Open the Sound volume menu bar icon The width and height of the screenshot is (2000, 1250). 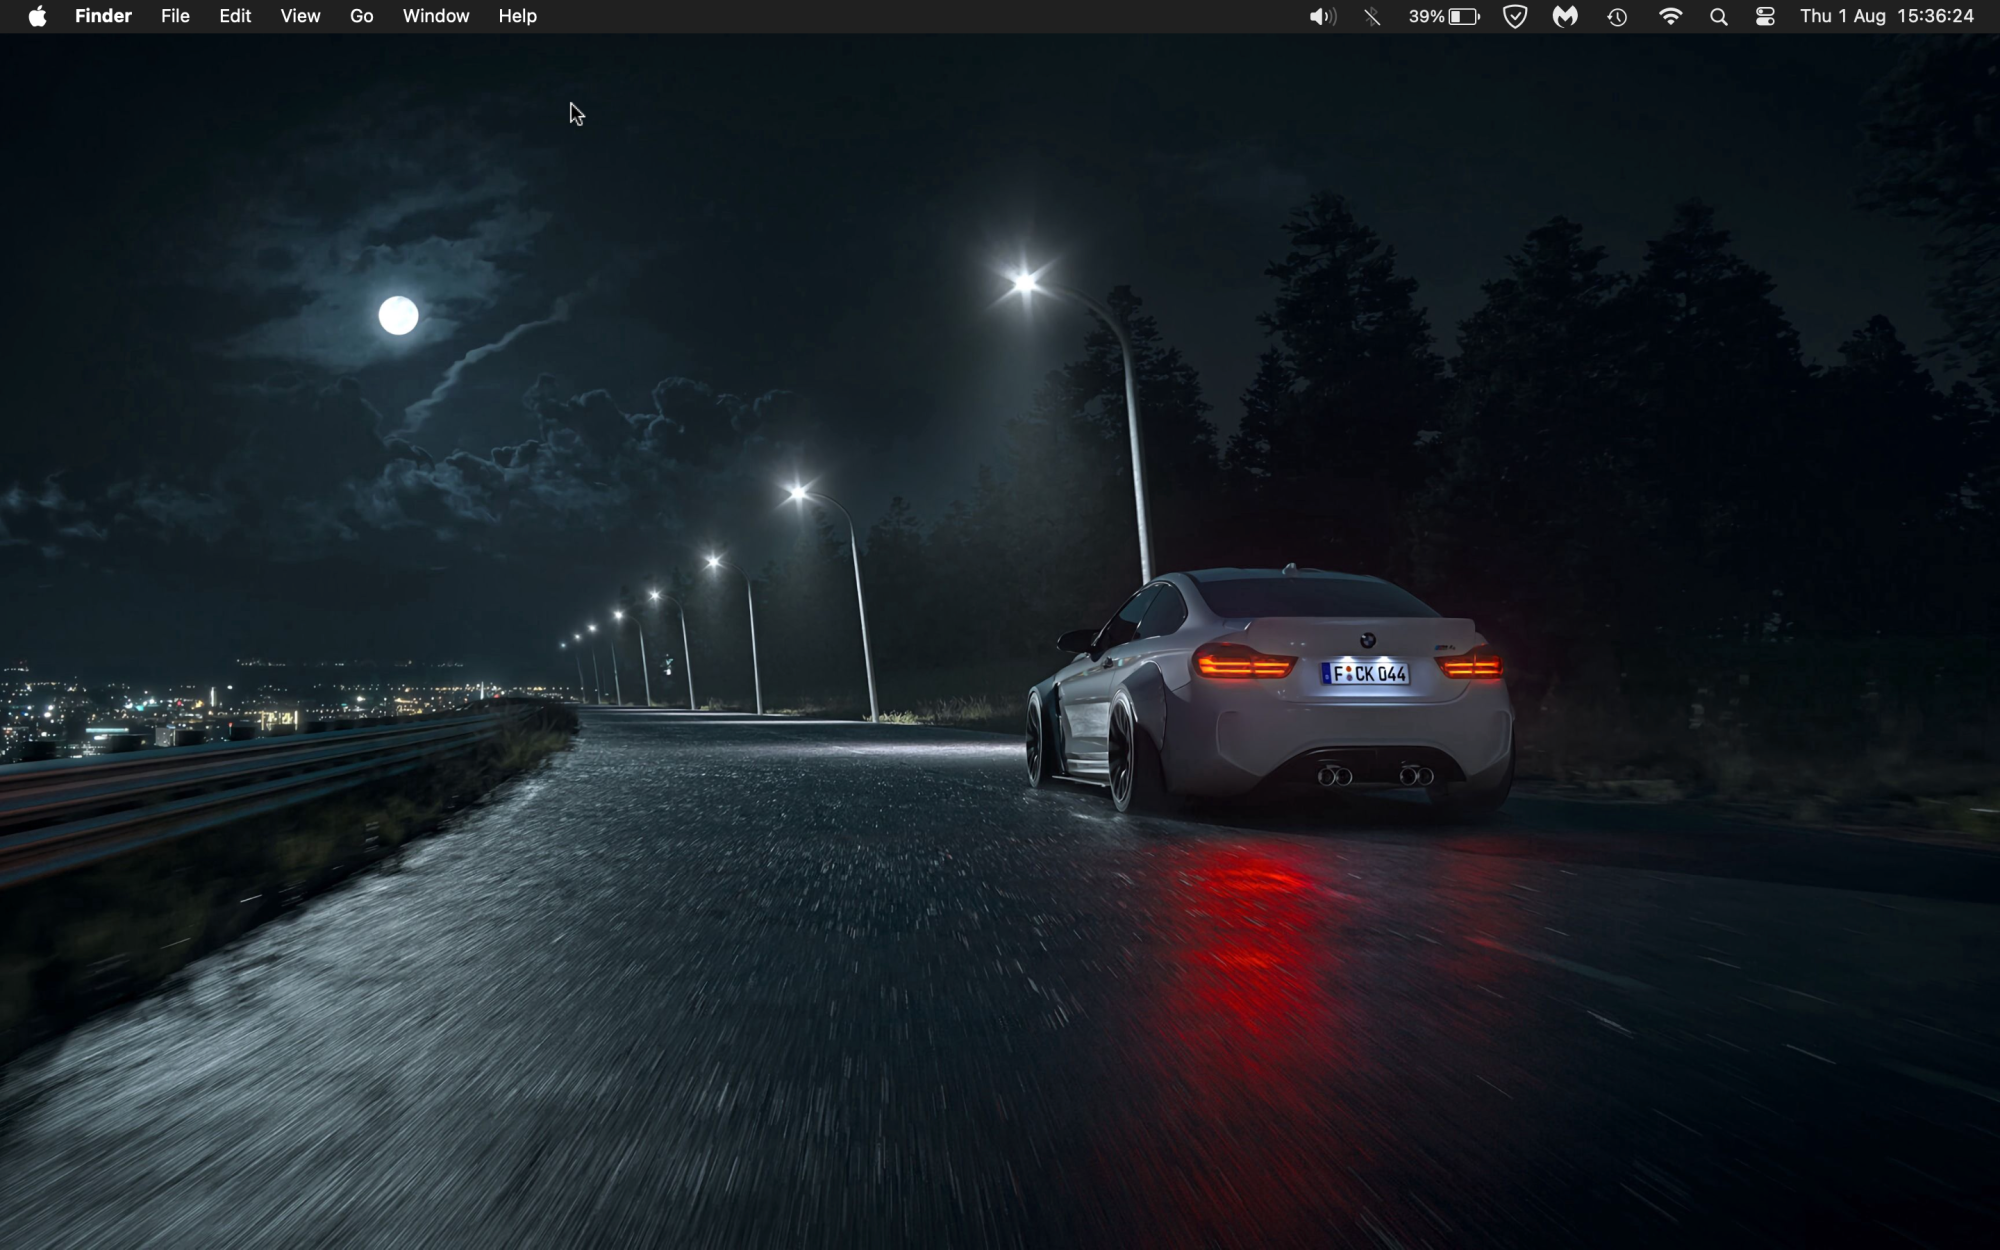point(1322,16)
